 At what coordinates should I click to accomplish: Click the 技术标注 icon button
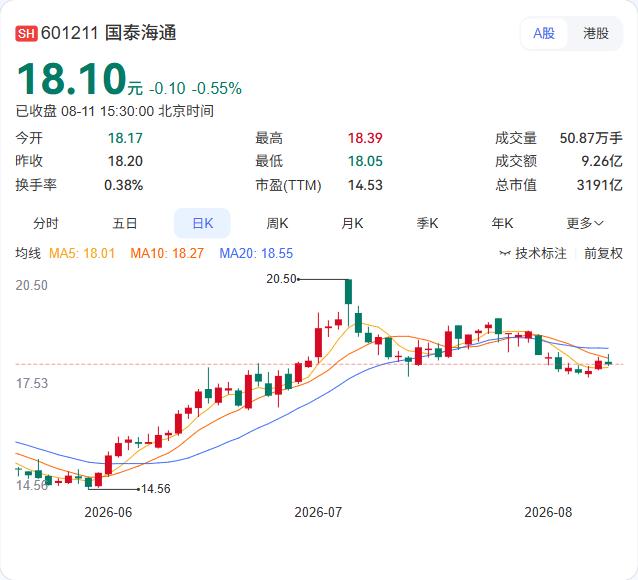point(533,253)
